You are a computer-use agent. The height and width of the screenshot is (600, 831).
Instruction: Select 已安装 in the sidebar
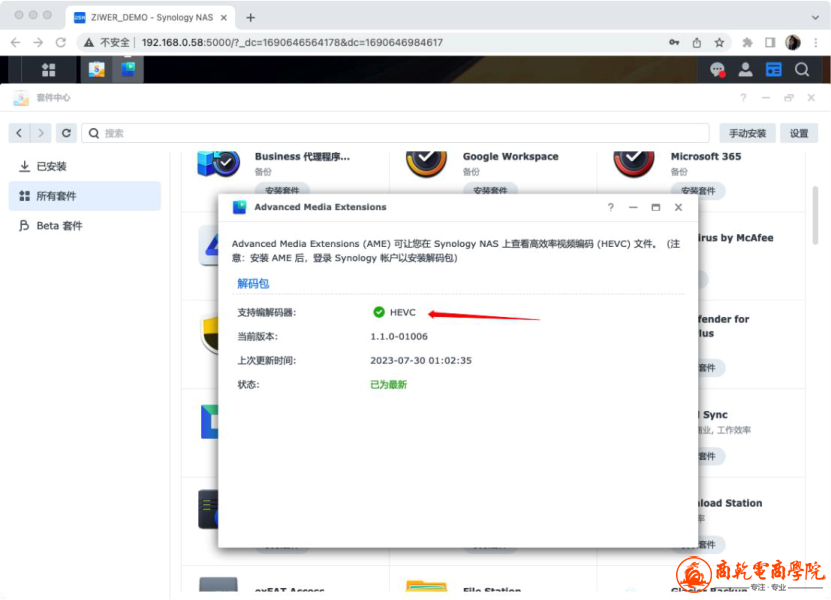tap(85, 166)
